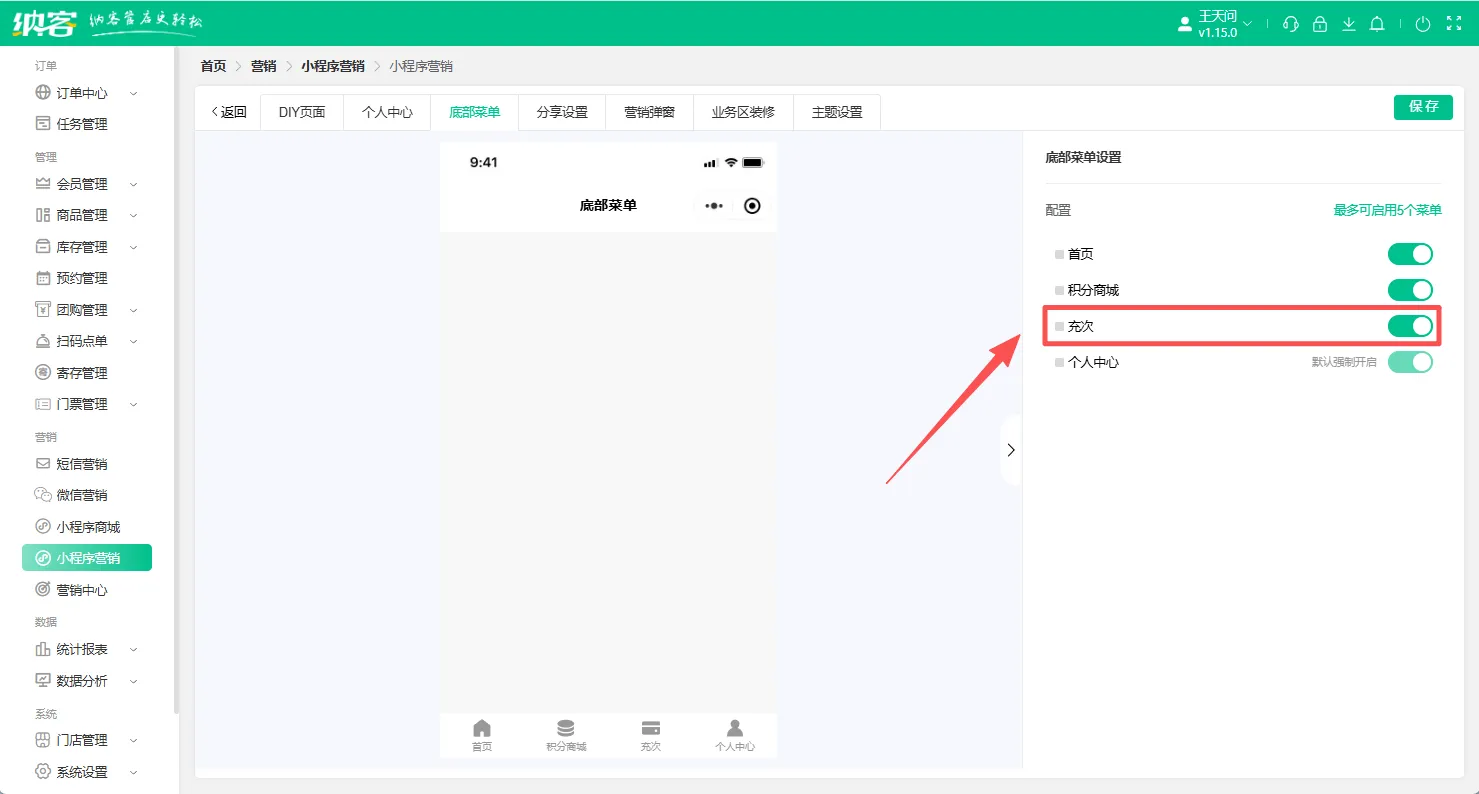Click the download icon in top bar

point(1349,24)
